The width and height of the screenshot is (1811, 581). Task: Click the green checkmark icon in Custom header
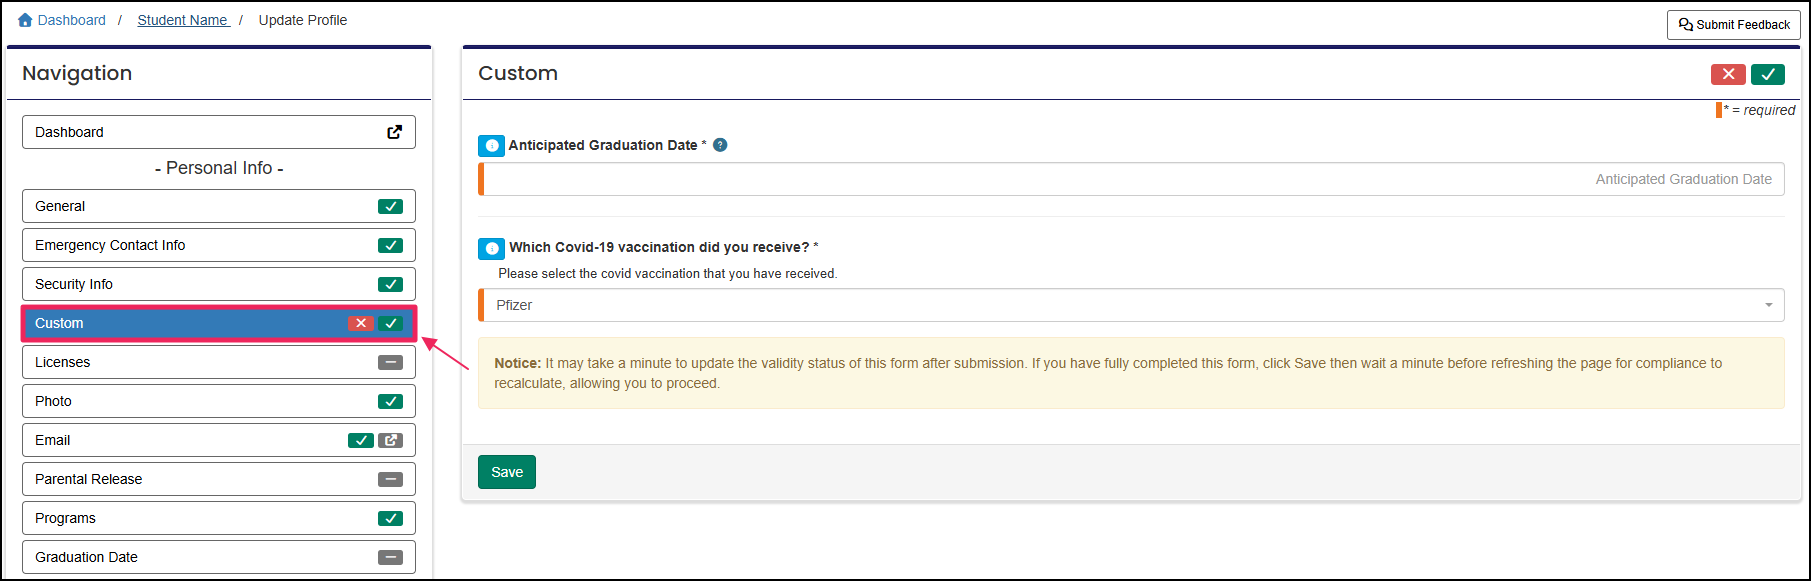point(1768,74)
